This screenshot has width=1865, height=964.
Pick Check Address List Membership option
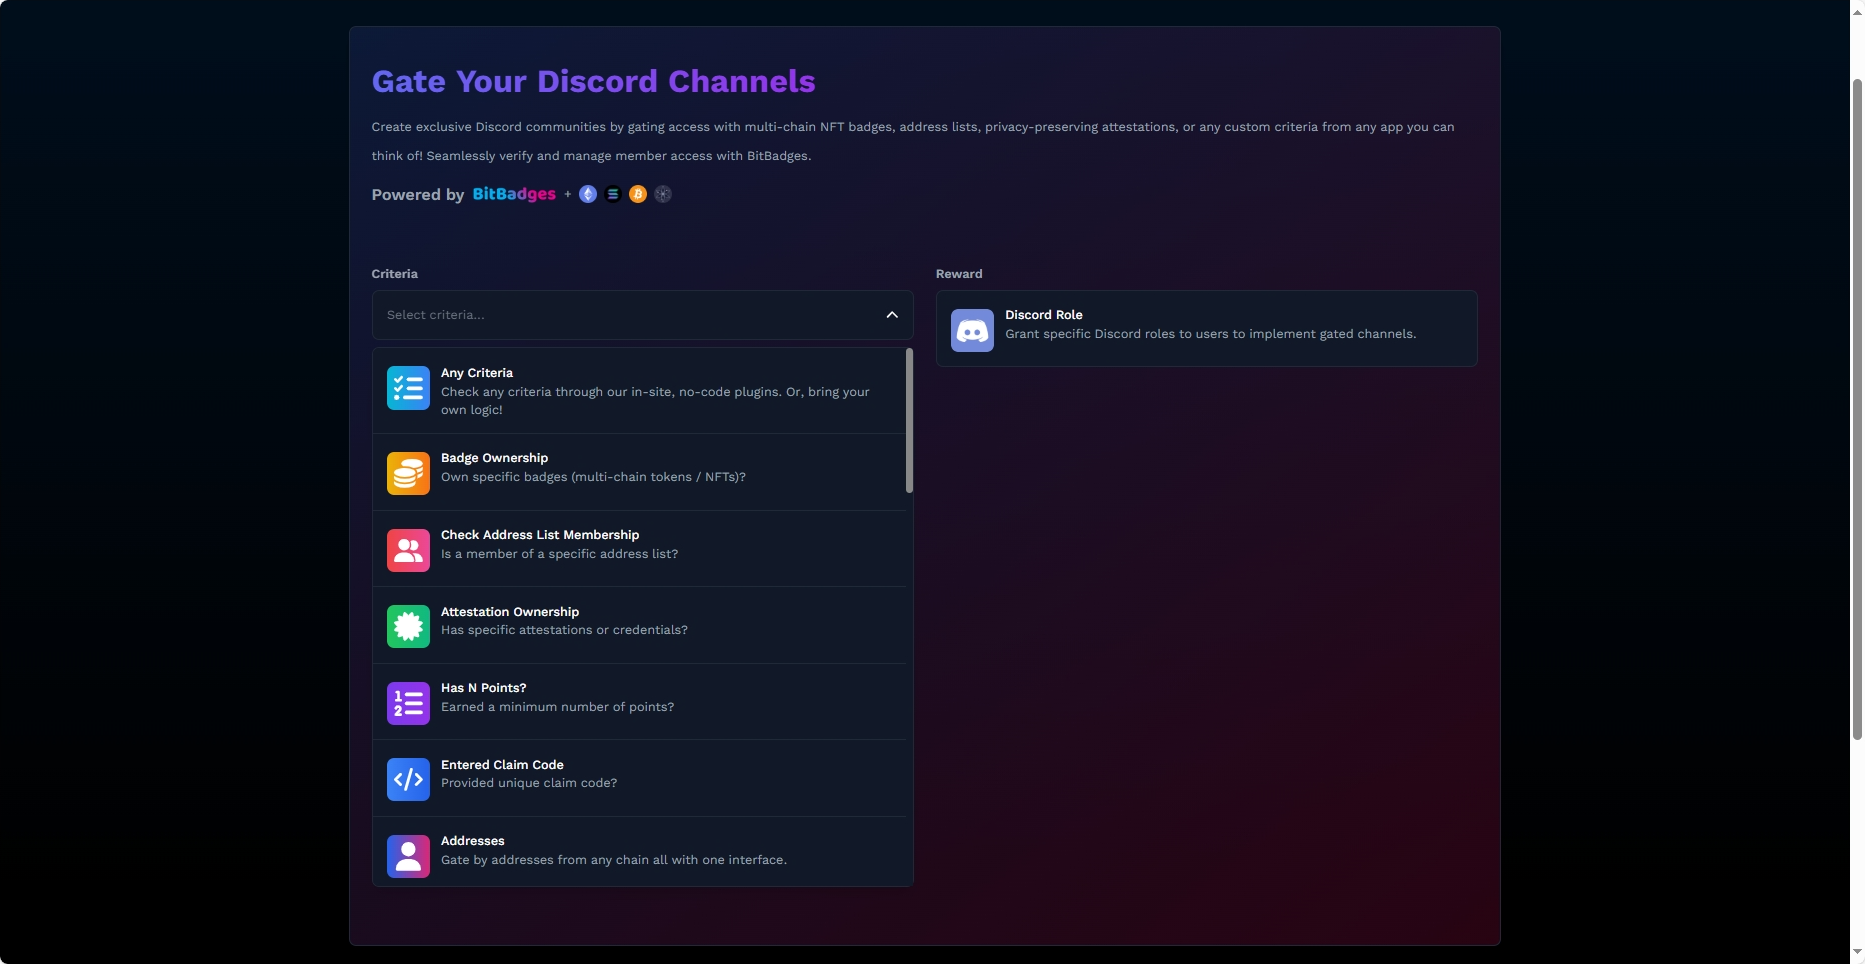coord(639,549)
